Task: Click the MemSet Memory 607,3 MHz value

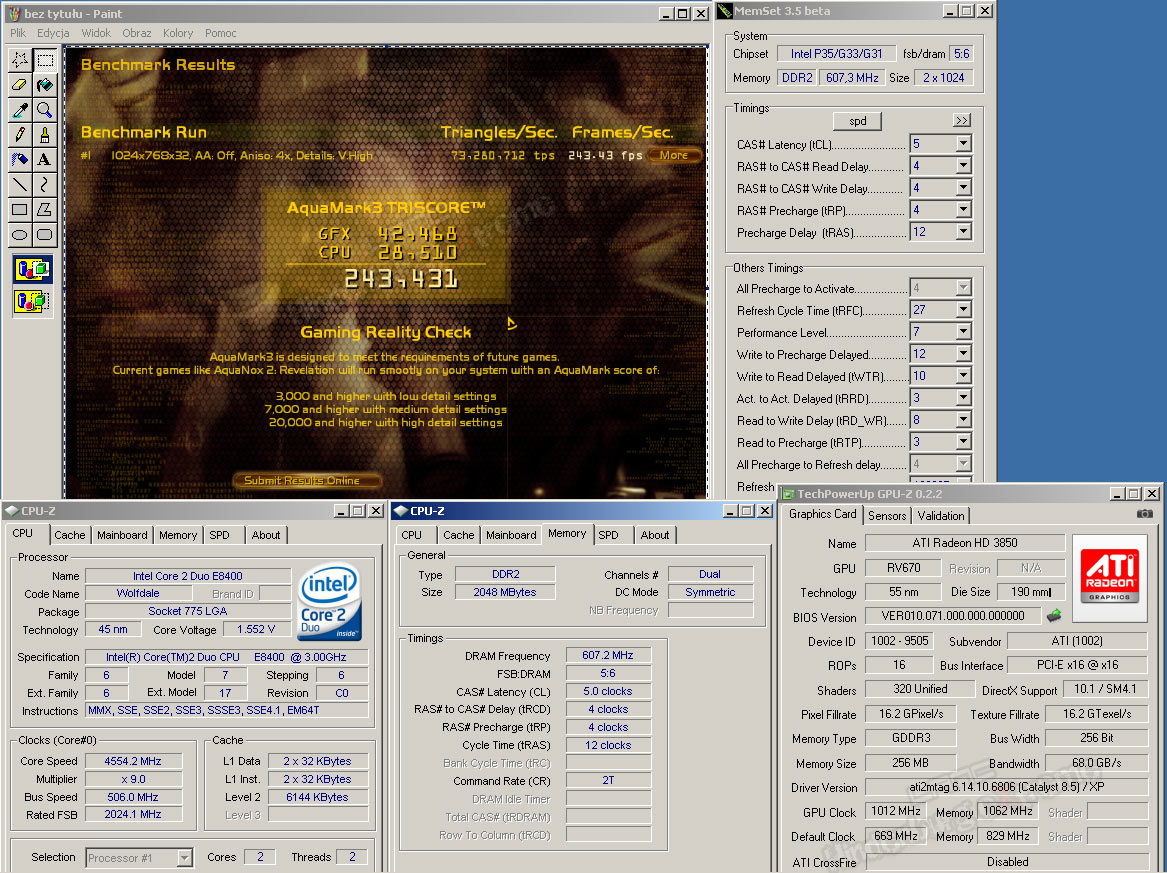Action: tap(852, 77)
